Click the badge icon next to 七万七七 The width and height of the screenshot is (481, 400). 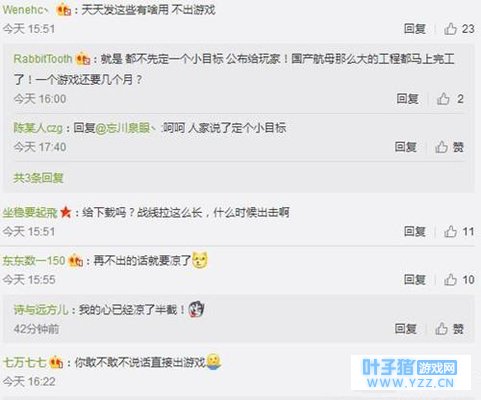[x=56, y=362]
